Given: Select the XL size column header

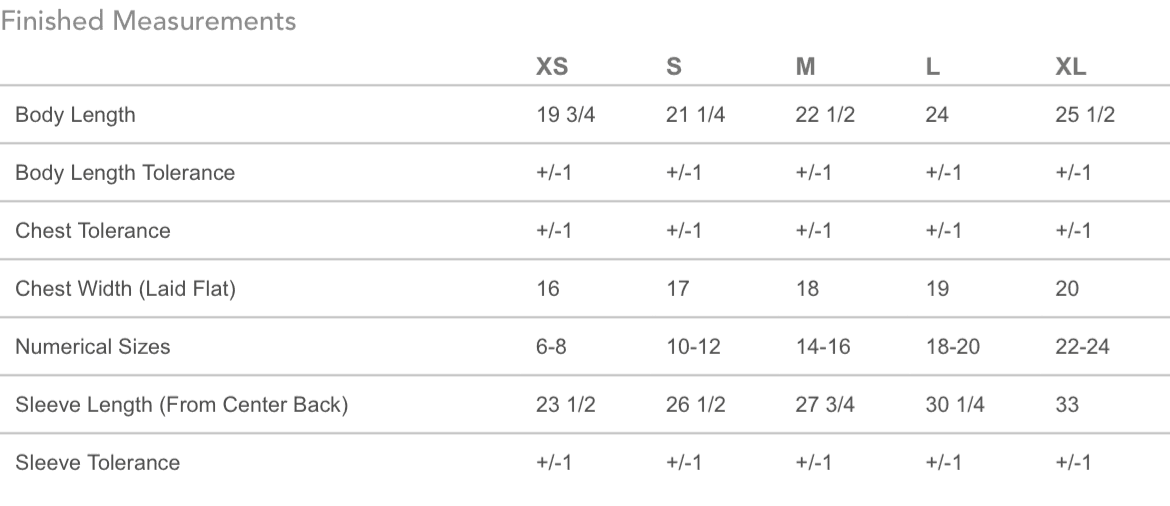Looking at the screenshot, I should point(1070,67).
